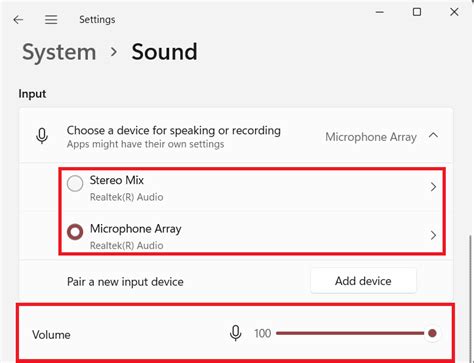Click the vertical scrollbar on right edge
Screen dimensions: 474x363
(x=471, y=297)
